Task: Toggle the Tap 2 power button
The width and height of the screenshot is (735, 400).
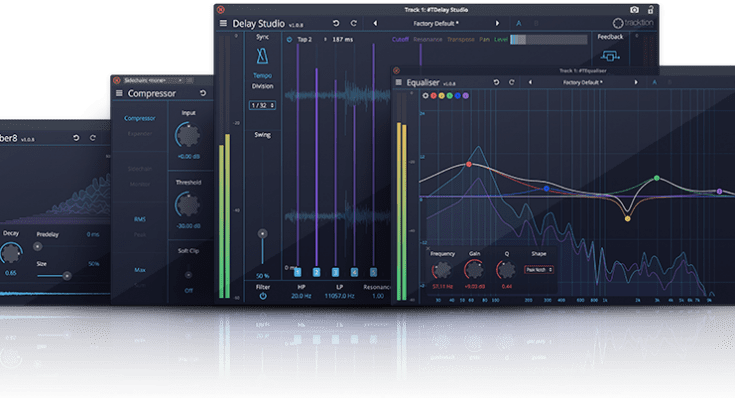Action: [x=290, y=40]
